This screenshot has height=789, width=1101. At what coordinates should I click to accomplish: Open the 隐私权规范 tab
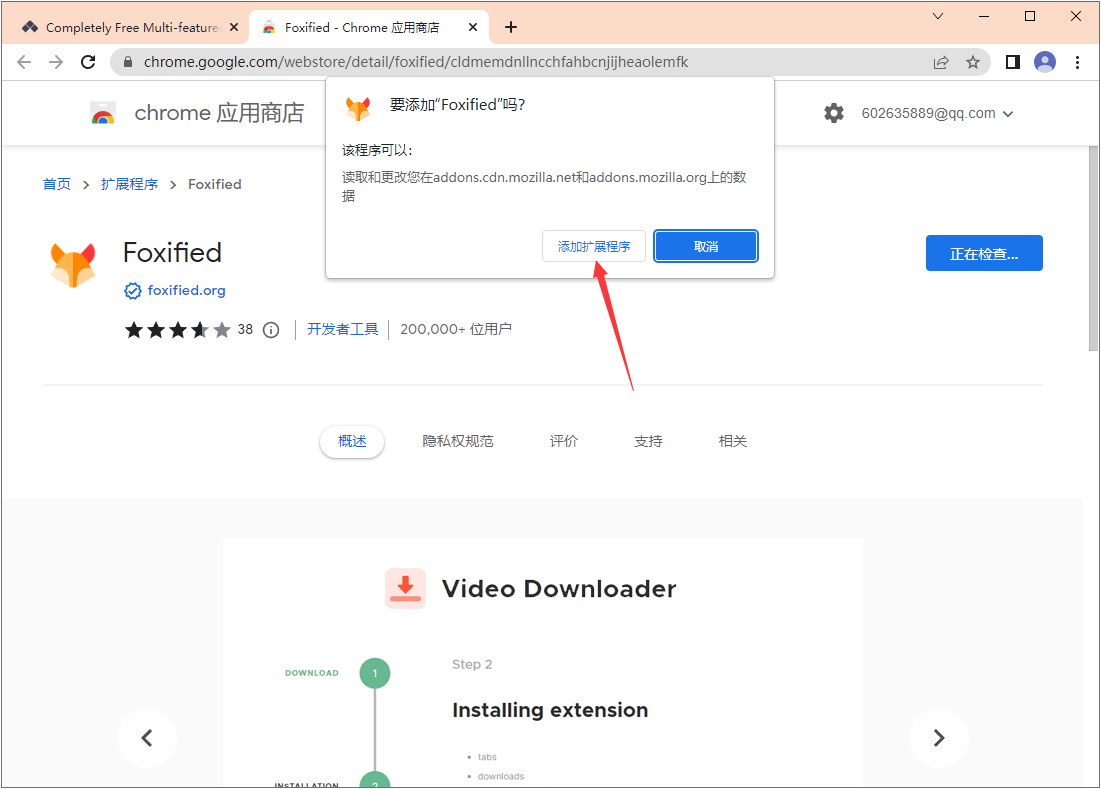click(458, 441)
